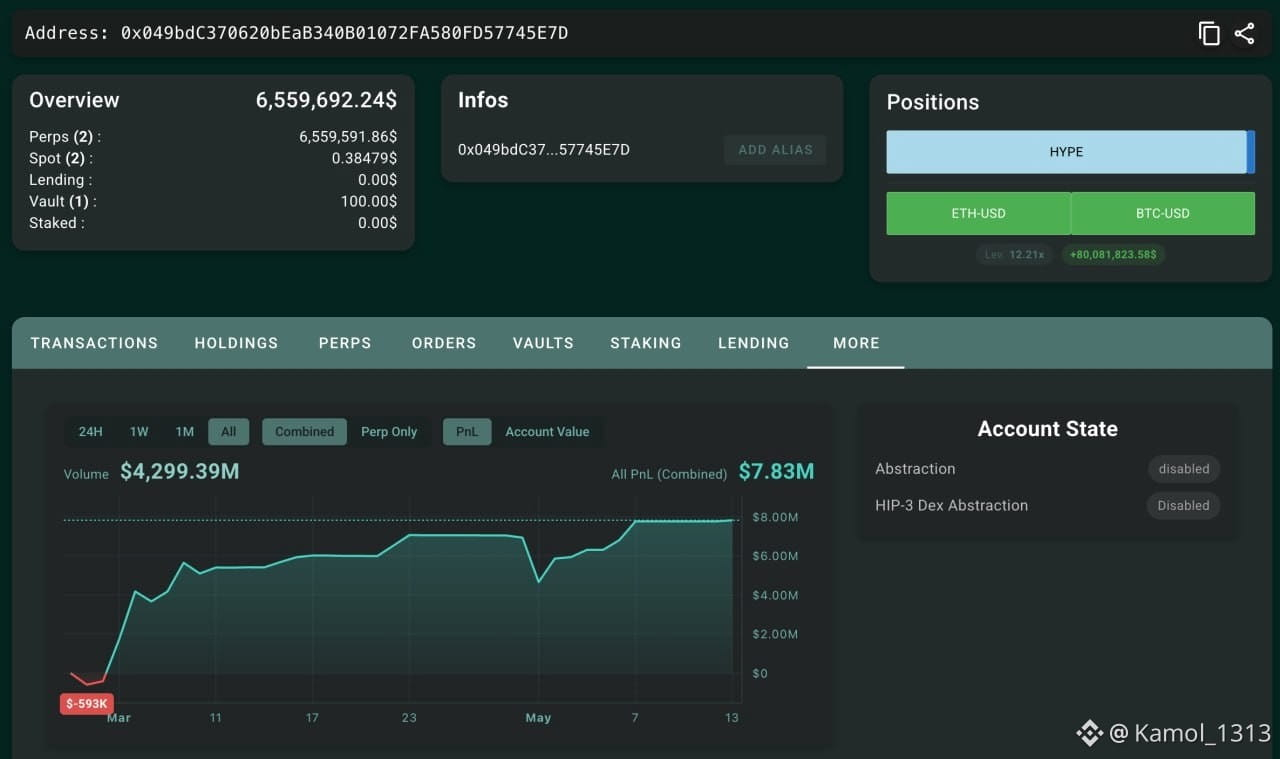Set chart range to 1W
Image resolution: width=1280 pixels, height=759 pixels.
[139, 432]
